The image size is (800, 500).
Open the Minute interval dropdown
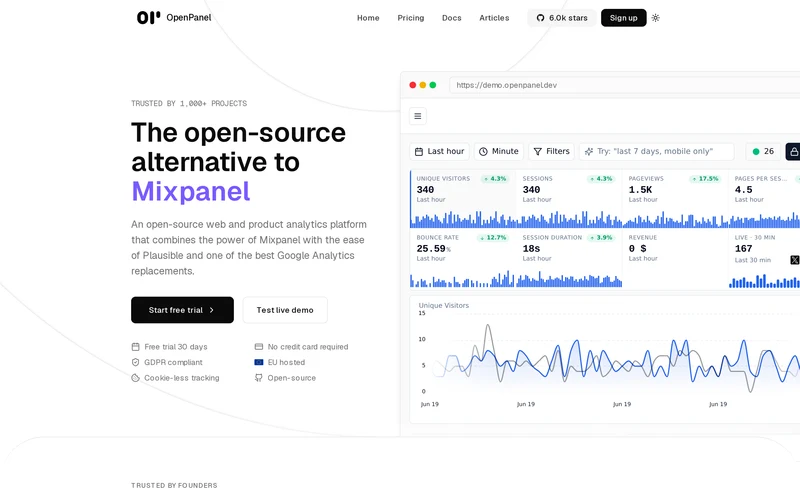498,152
